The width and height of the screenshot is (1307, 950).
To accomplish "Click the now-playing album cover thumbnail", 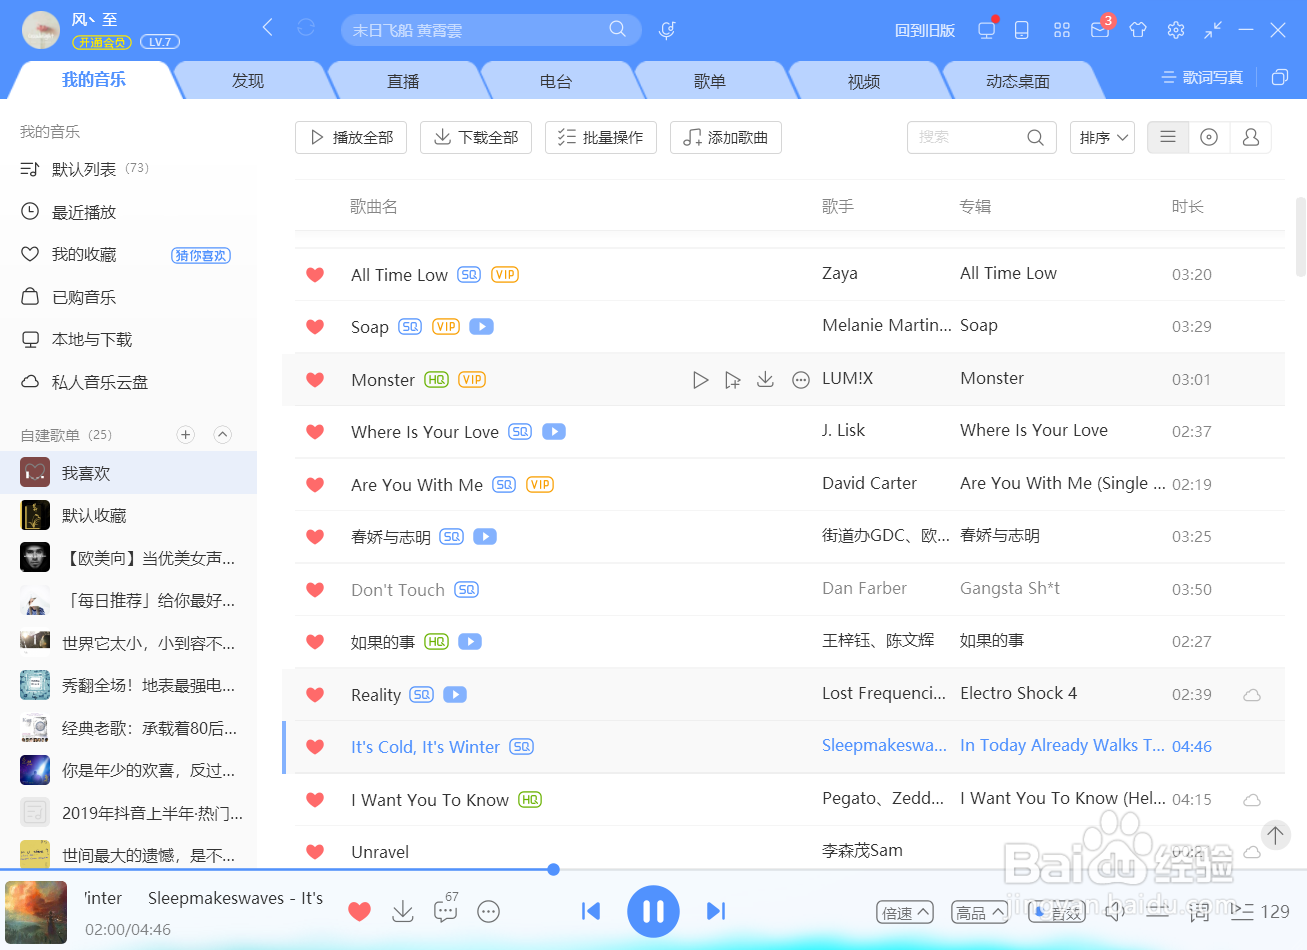I will point(36,912).
